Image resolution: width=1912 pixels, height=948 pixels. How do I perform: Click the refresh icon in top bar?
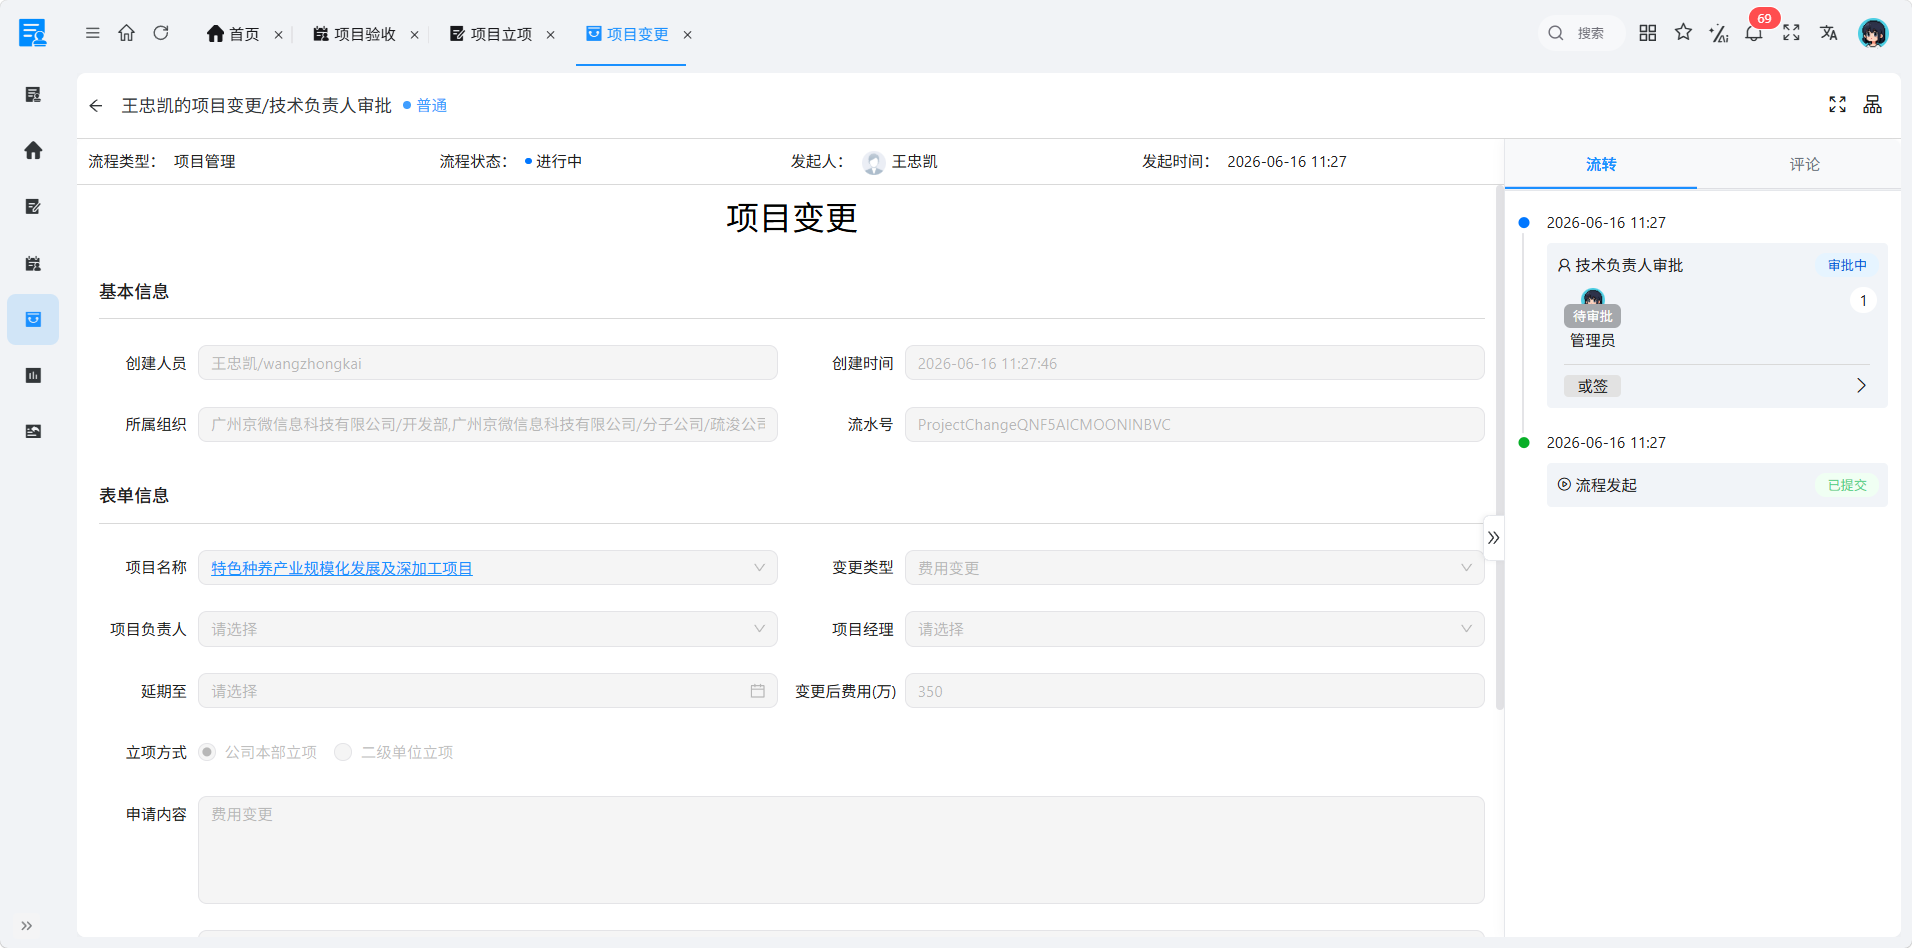pos(161,33)
